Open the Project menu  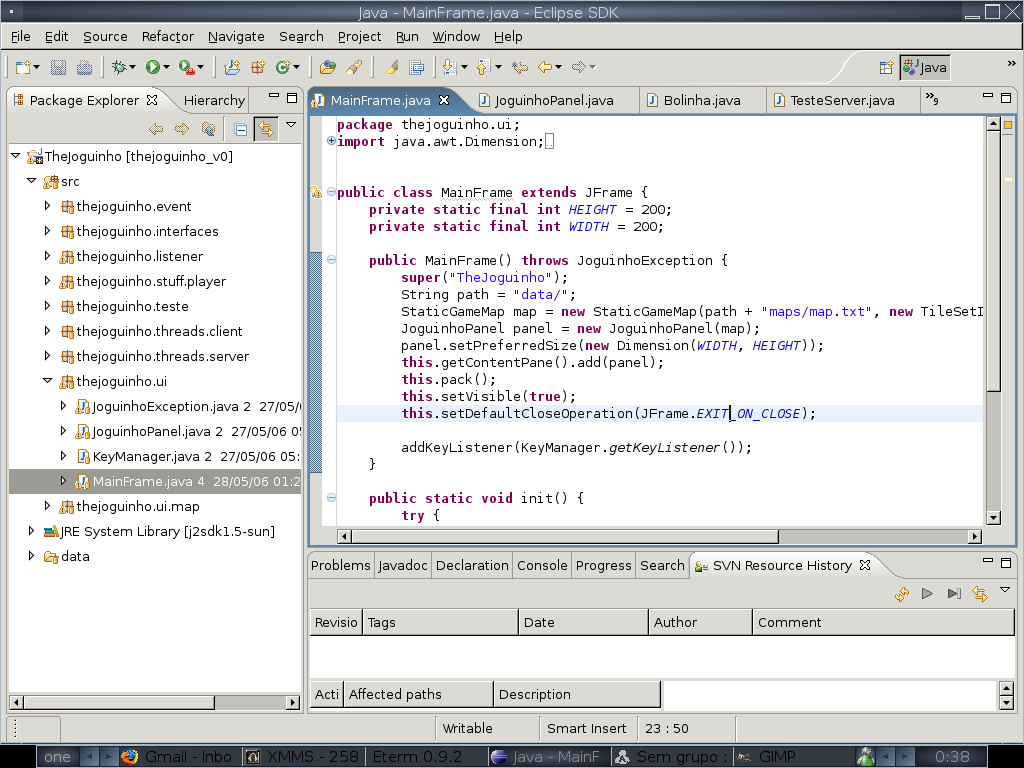(x=359, y=37)
